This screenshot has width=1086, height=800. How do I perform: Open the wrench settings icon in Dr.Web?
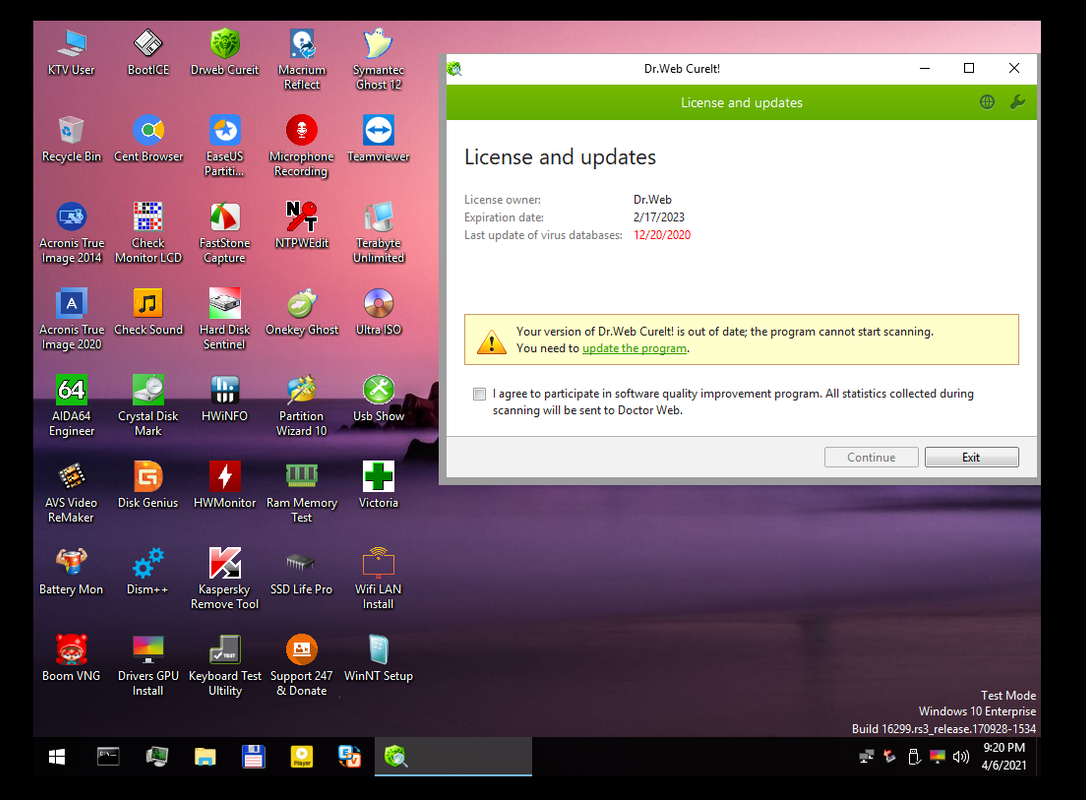1017,103
